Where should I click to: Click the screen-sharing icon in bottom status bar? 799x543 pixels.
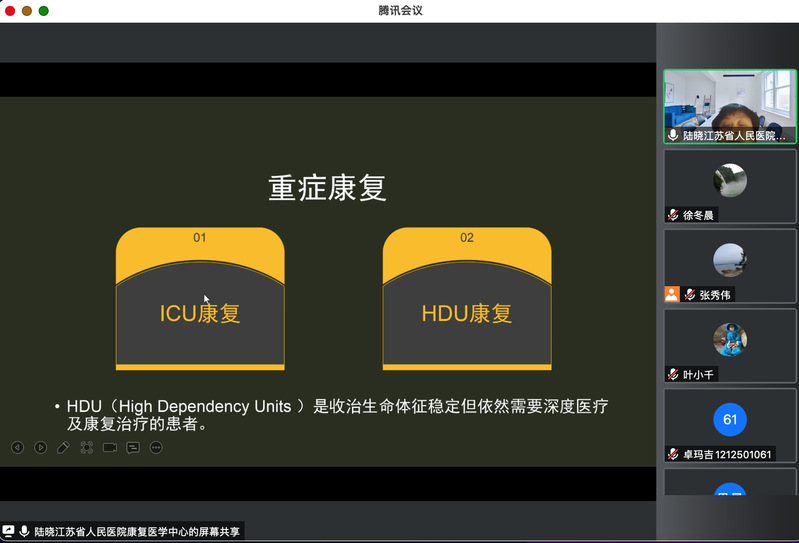click(x=9, y=532)
